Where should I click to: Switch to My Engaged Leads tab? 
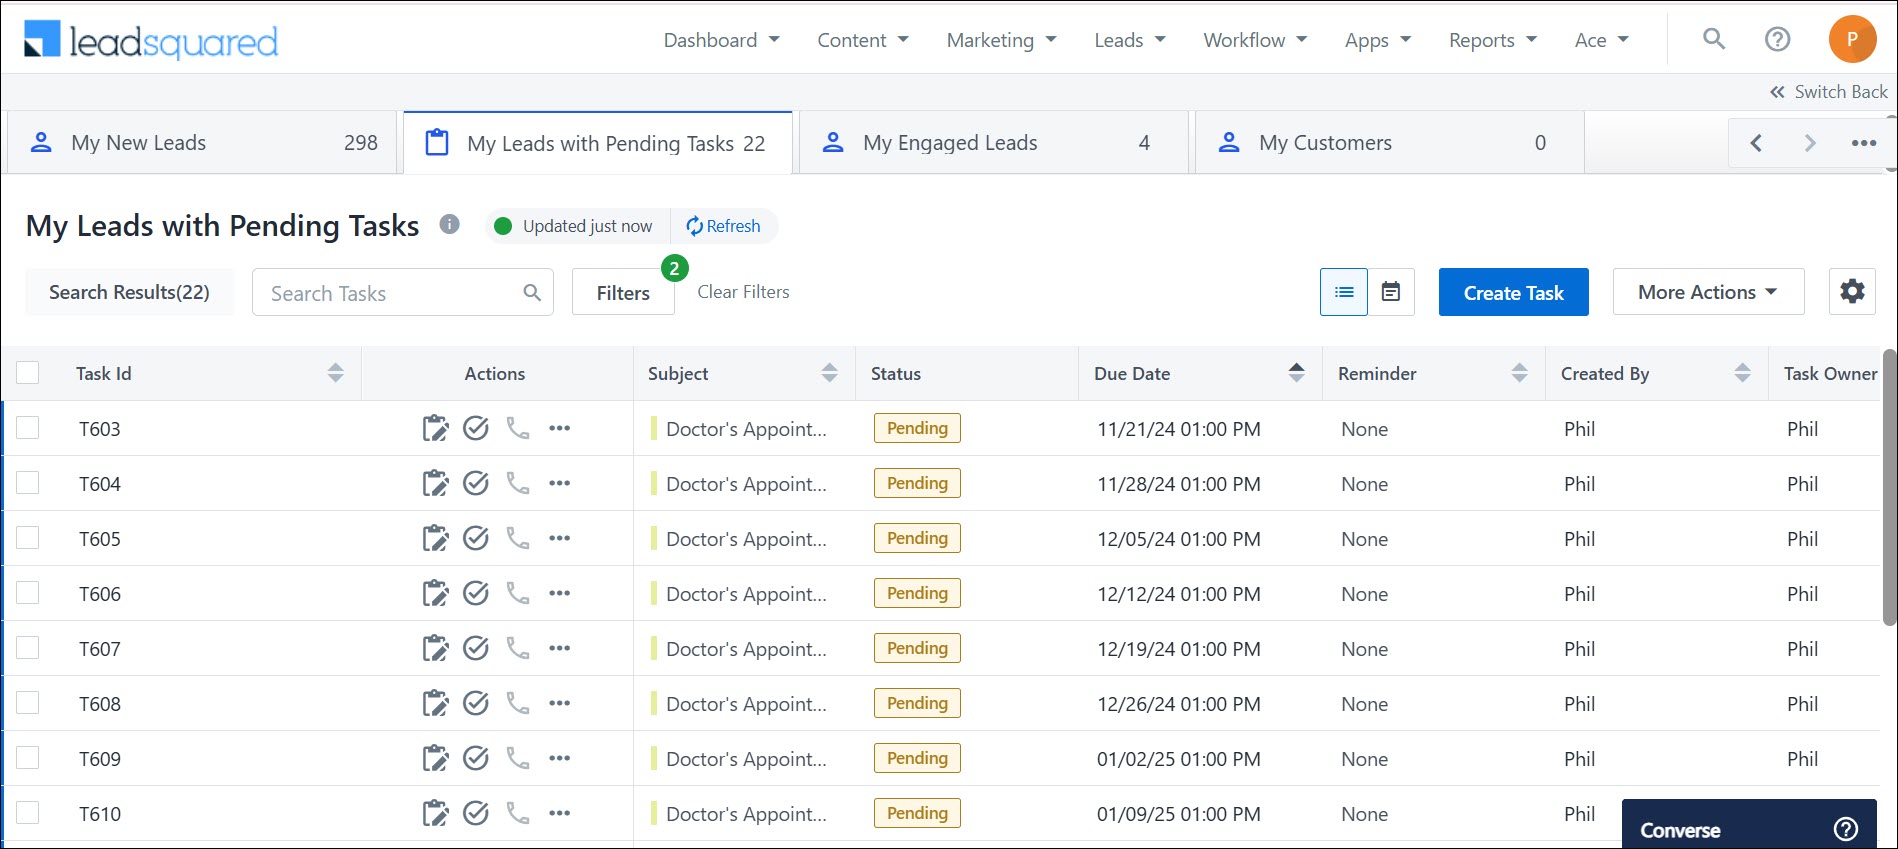[x=993, y=143]
